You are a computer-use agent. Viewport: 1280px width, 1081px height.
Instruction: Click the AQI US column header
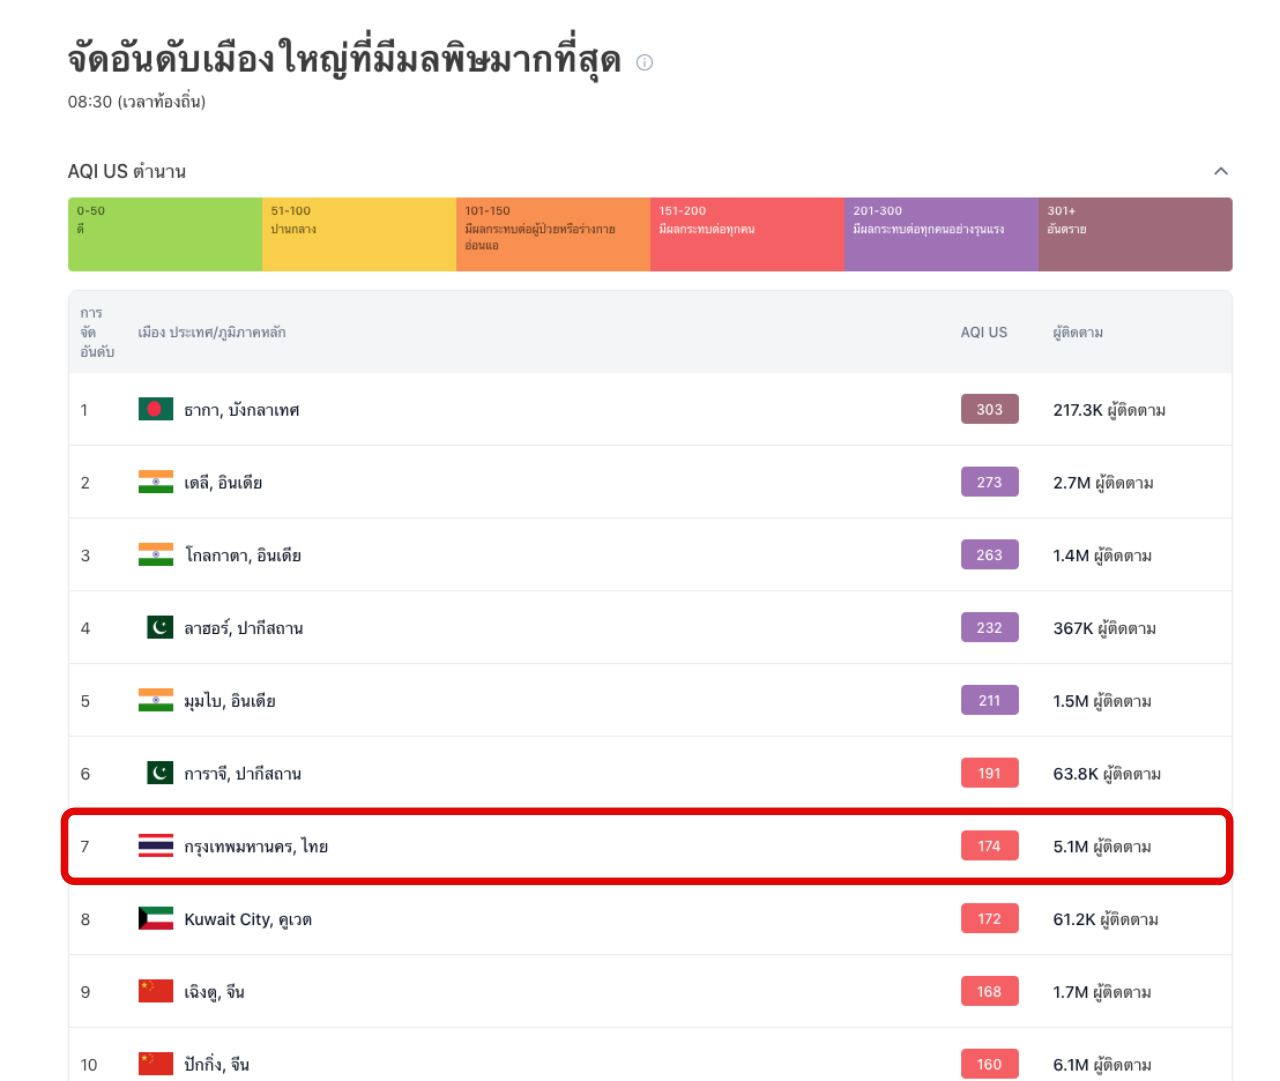pyautogui.click(x=983, y=332)
